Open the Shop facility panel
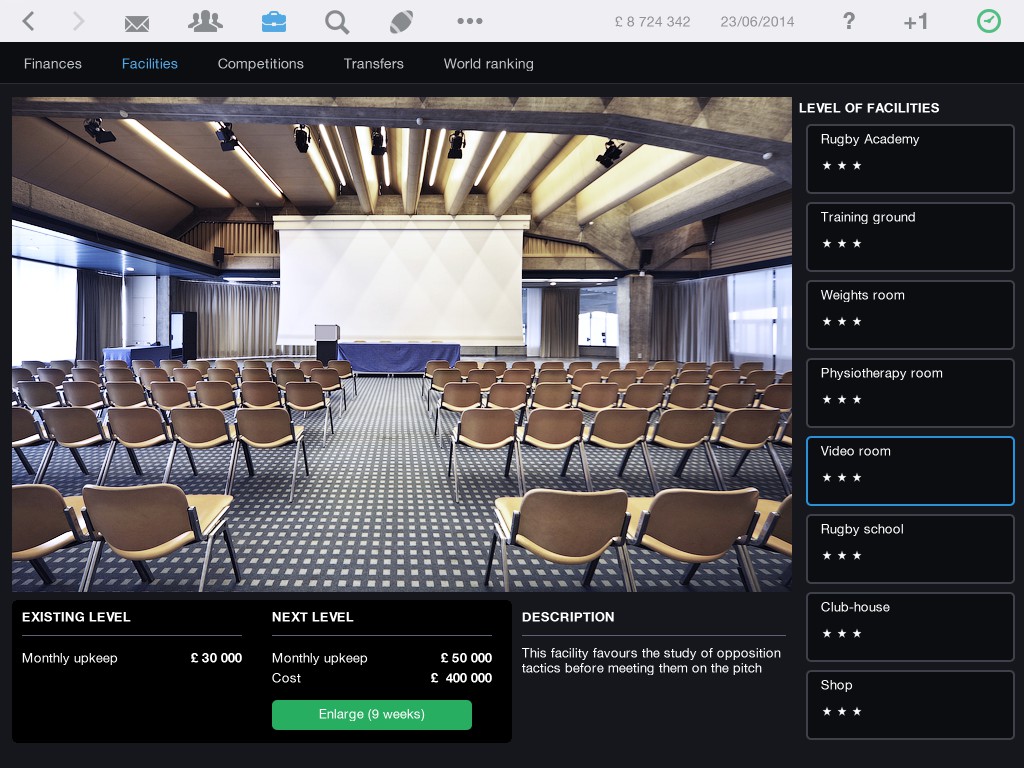 point(910,705)
